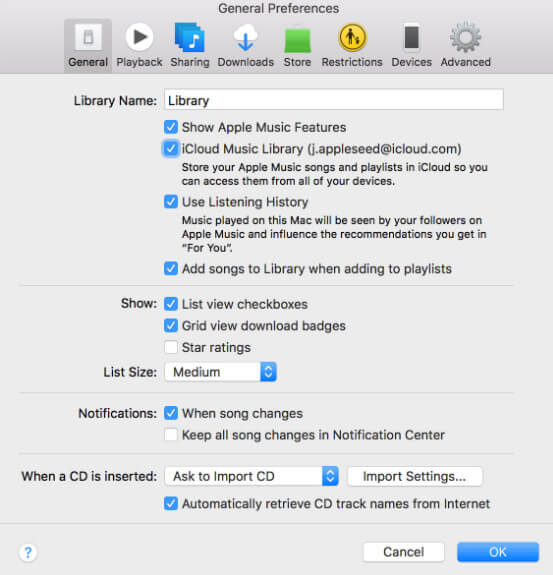Click the Downloads tab label
Screen dimensions: 553x575
pos(246,62)
